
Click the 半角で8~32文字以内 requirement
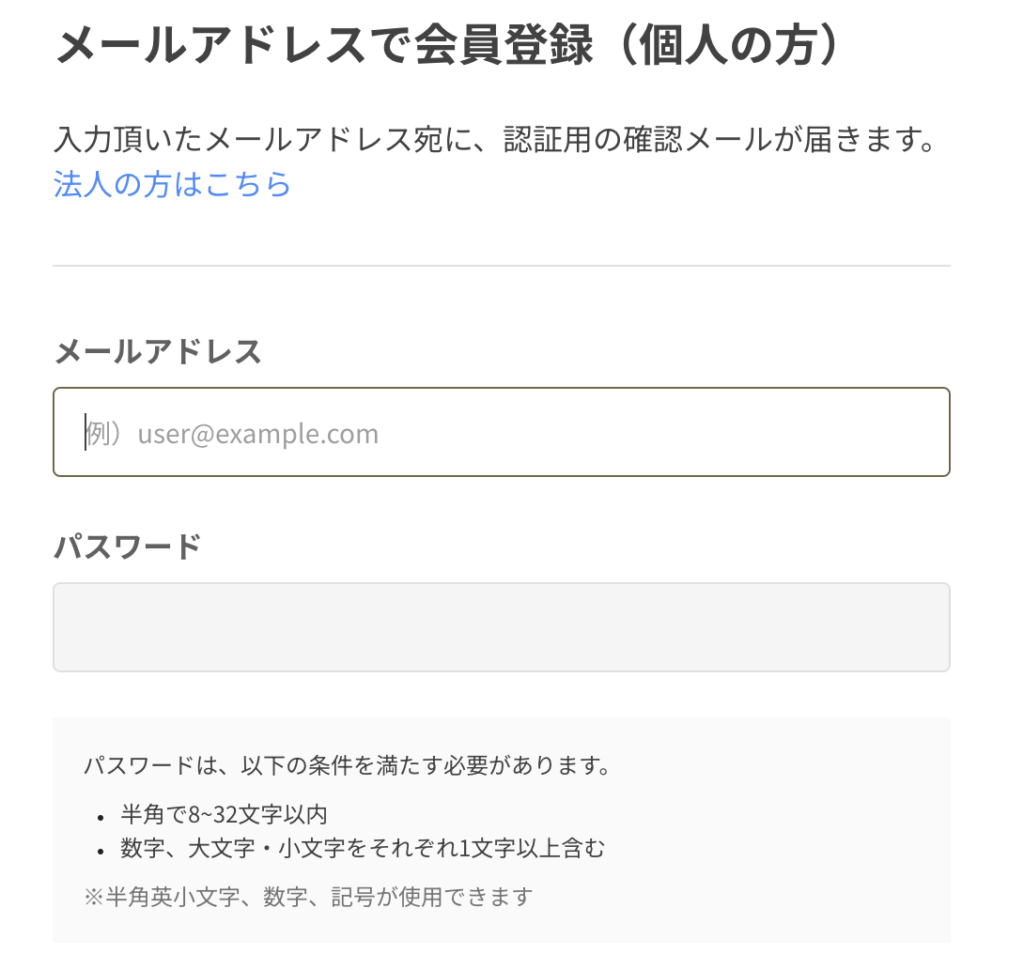(224, 815)
